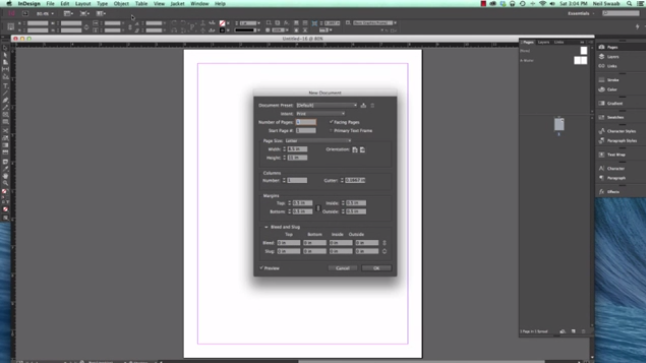Click the save document preset icon
Image resolution: width=646 pixels, height=363 pixels.
(x=363, y=105)
